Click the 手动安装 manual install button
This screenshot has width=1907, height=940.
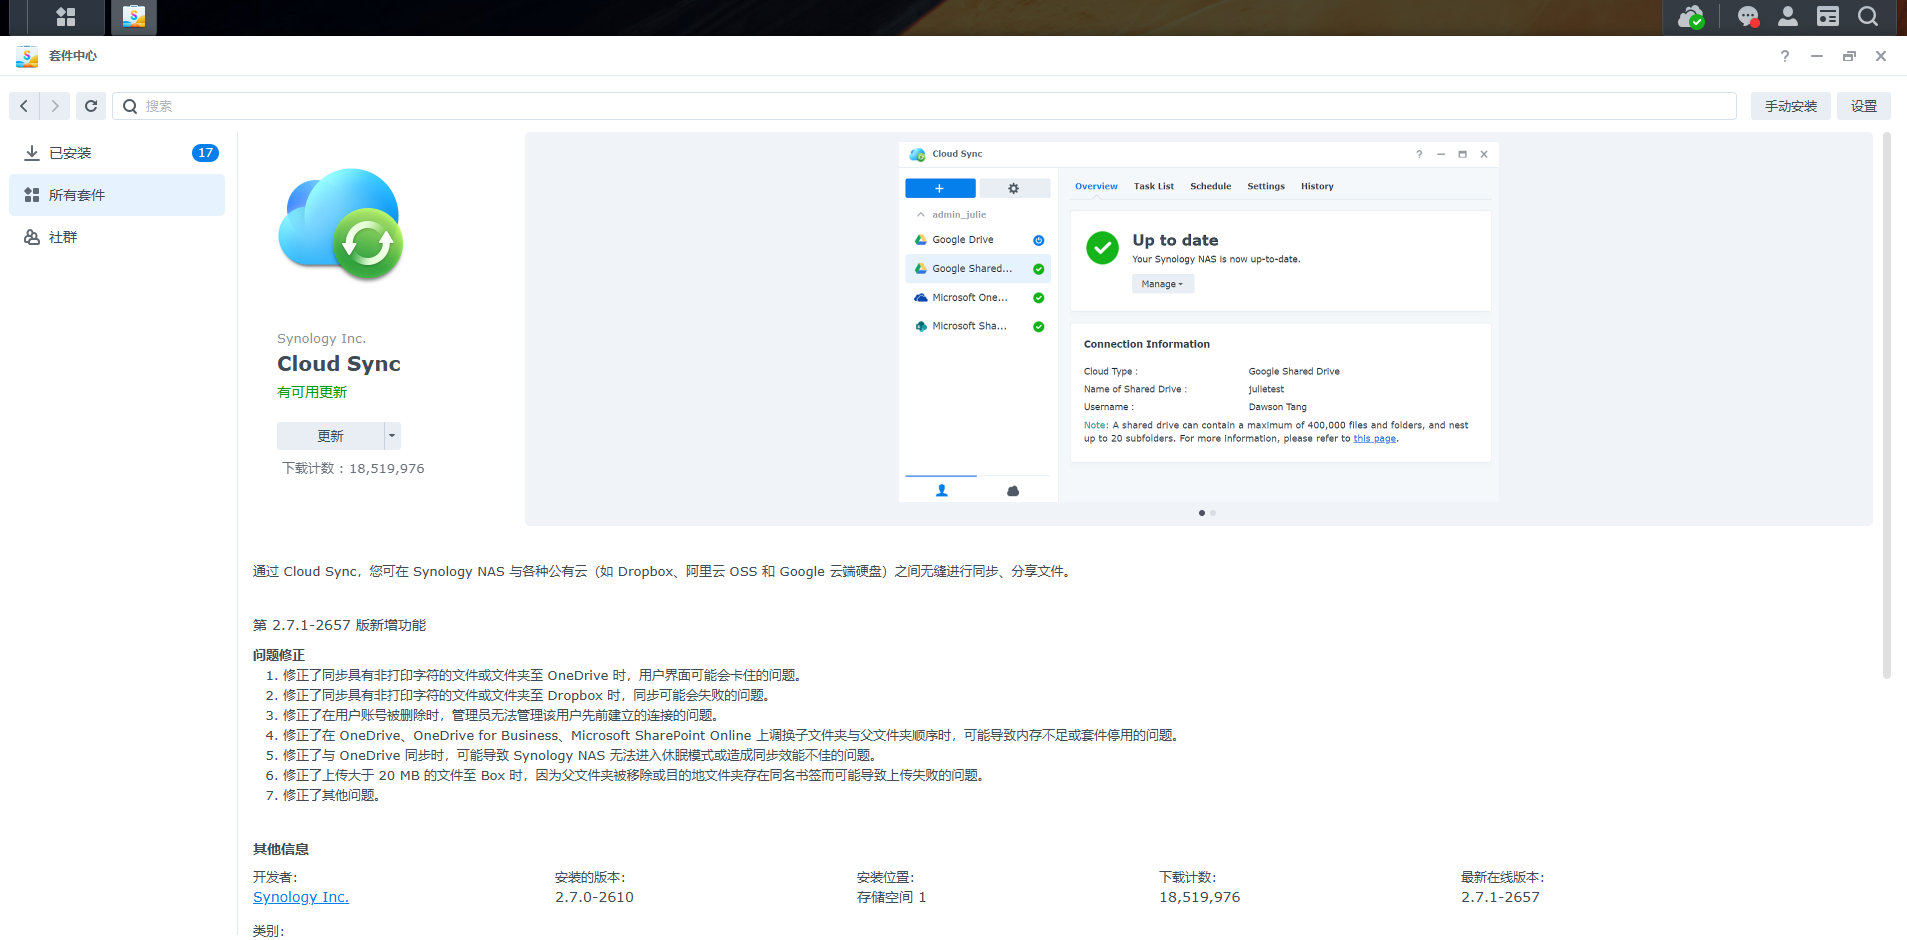coord(1790,106)
